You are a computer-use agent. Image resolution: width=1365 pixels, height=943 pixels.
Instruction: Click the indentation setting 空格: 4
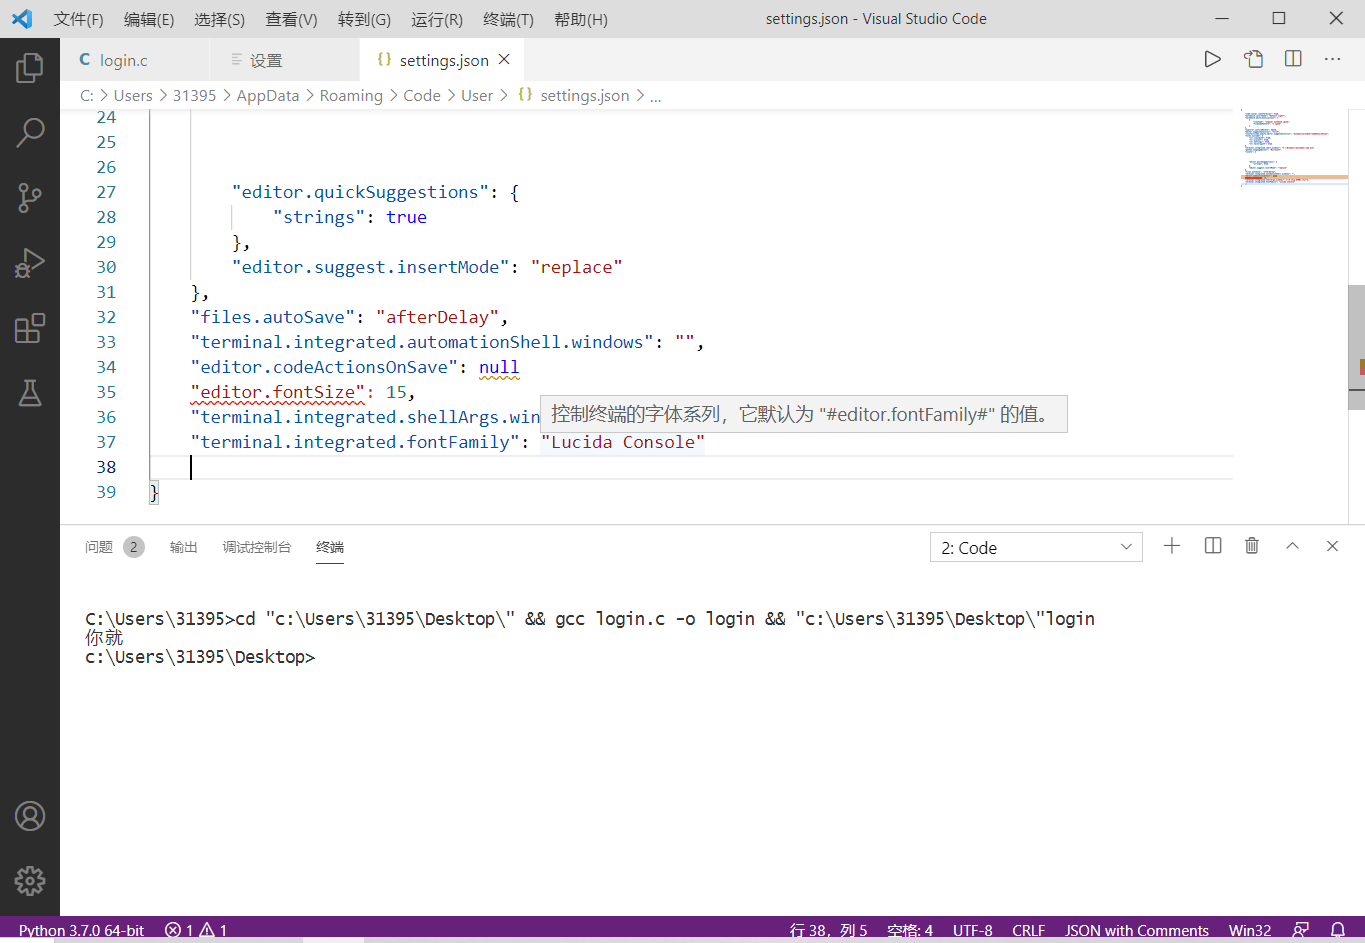(910, 930)
